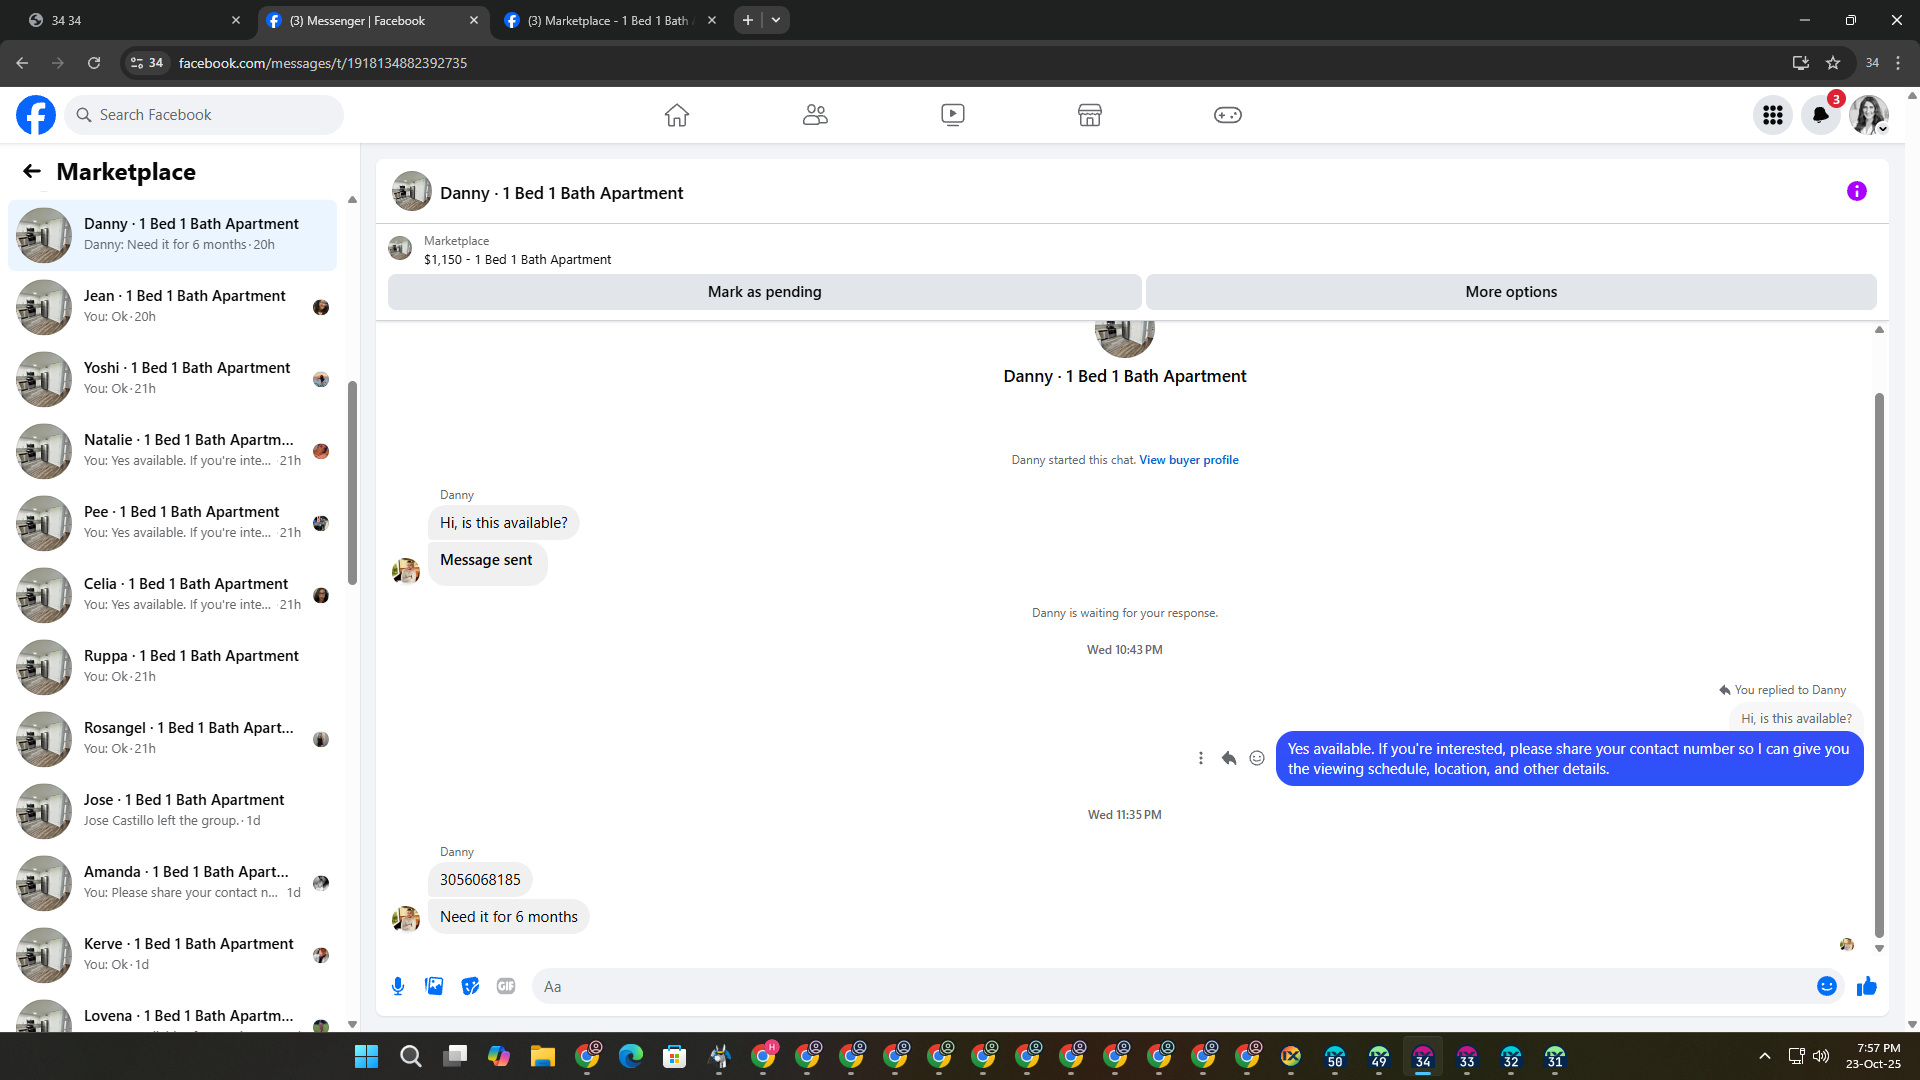Screen dimensions: 1920x1080
Task: Open conversation information icon
Action: 1856,191
